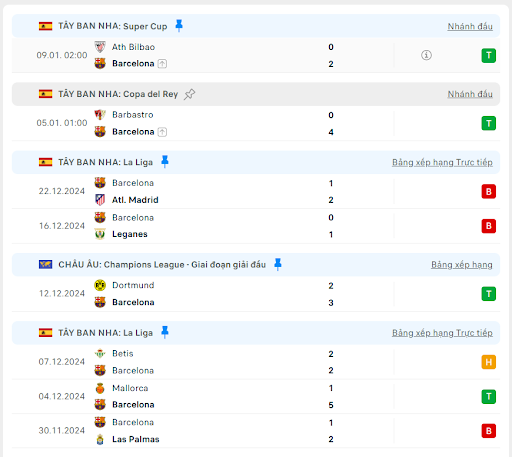Select the Champions League competition header title

(162, 265)
